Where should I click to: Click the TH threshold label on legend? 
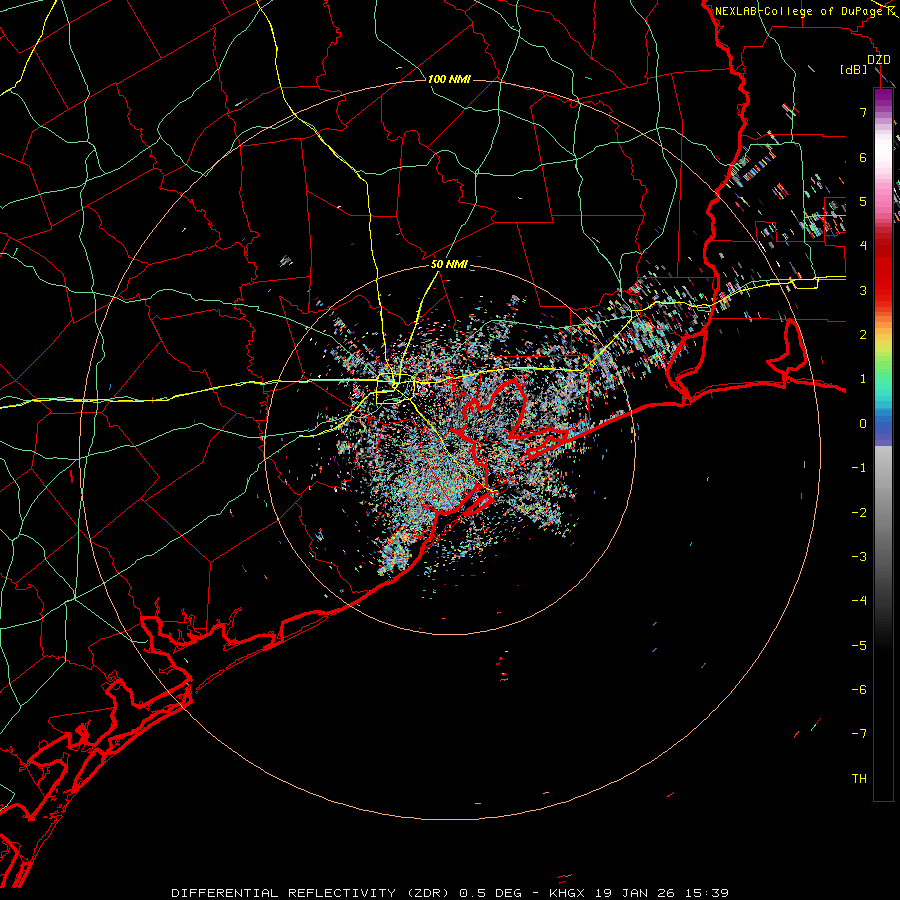pos(859,778)
